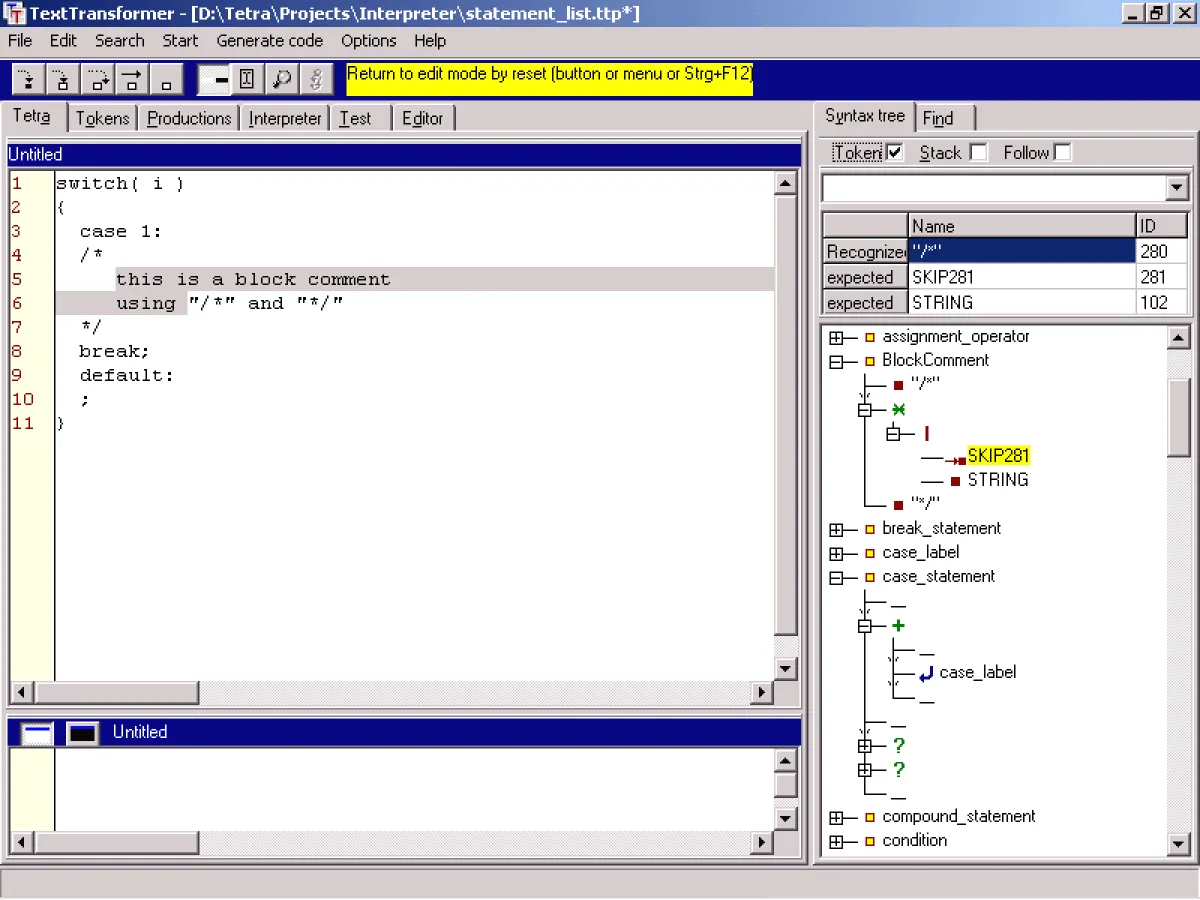Click the stop/break square toolbar icon
Screen dimensions: 1200x900
165,79
